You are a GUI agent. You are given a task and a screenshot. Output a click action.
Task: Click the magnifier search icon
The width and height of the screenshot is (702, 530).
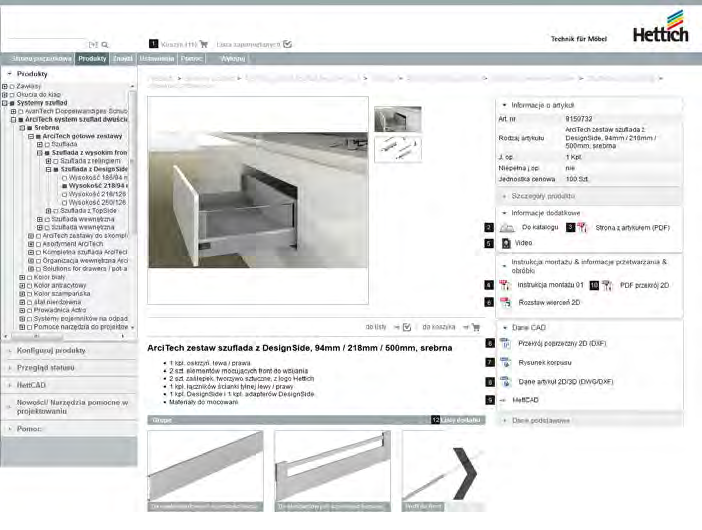pos(105,45)
